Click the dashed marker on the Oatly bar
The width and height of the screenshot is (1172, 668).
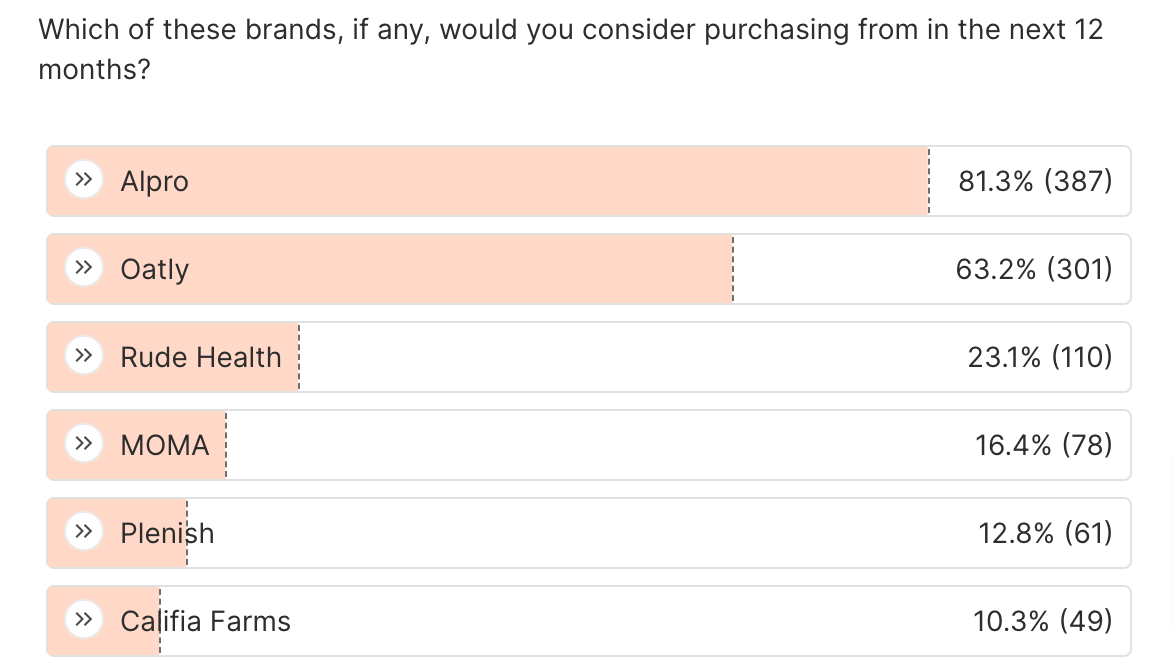pos(733,269)
